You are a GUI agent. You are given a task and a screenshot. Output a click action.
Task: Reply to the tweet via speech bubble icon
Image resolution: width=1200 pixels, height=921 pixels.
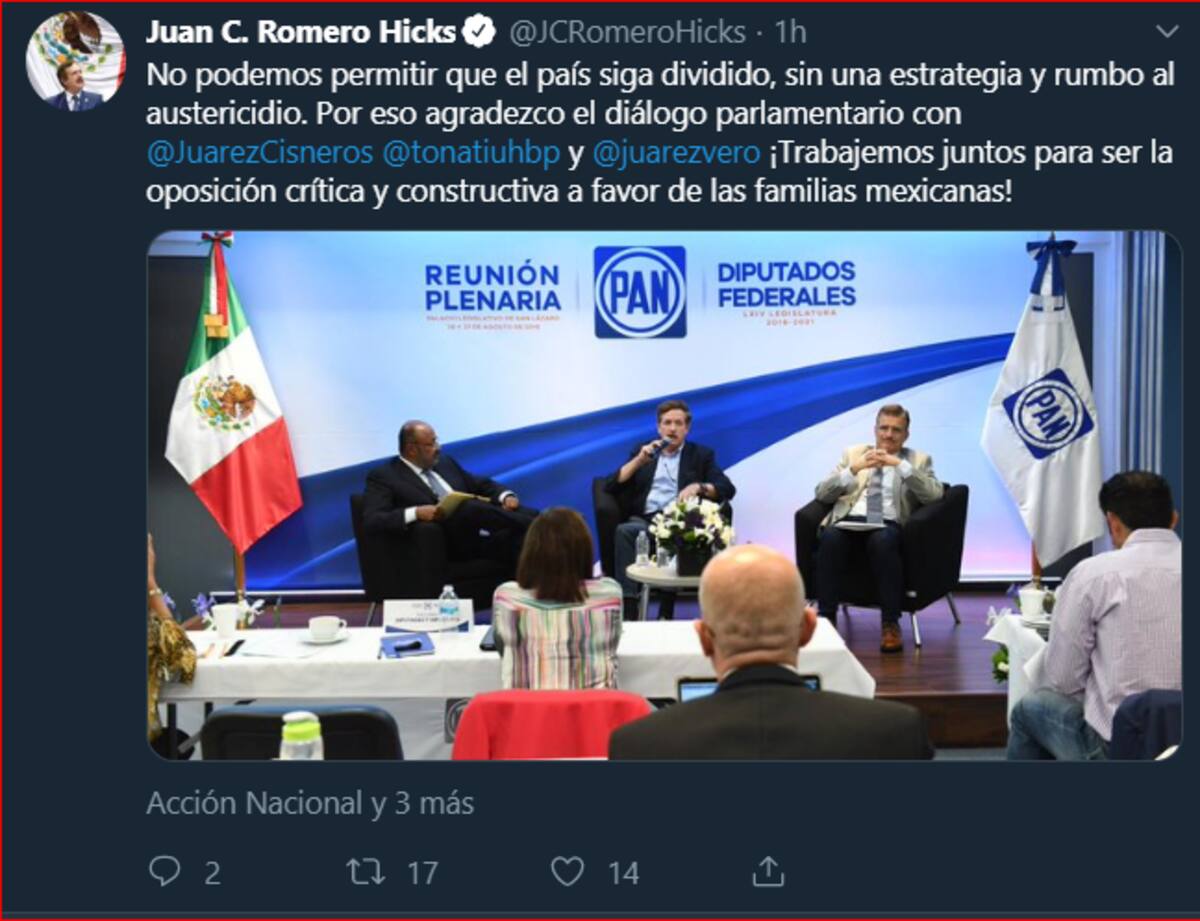point(164,872)
